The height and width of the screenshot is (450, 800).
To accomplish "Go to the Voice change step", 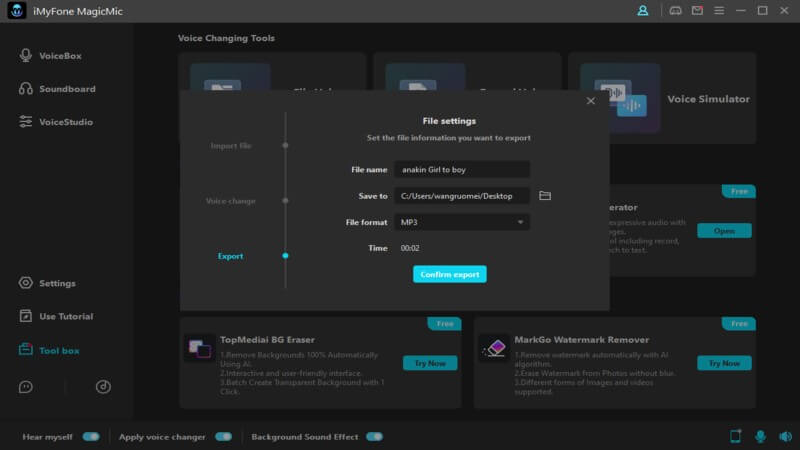I will 231,201.
